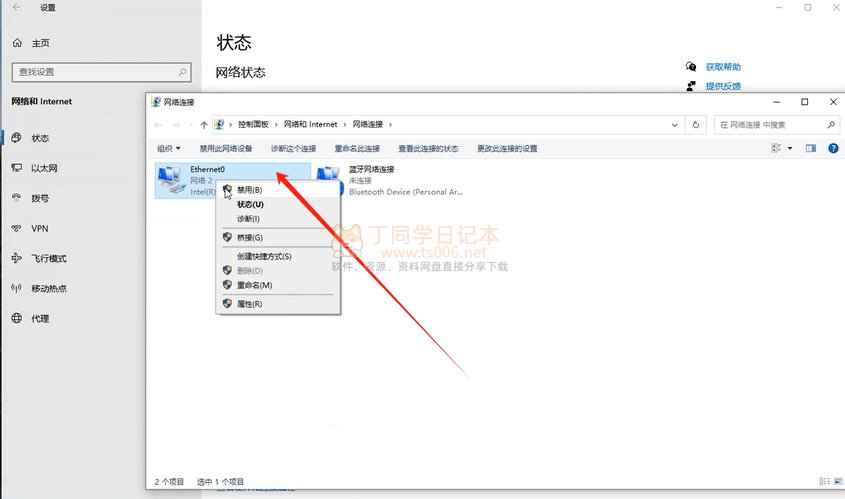Maximize the 网络连接 window
The width and height of the screenshot is (845, 499).
point(805,102)
